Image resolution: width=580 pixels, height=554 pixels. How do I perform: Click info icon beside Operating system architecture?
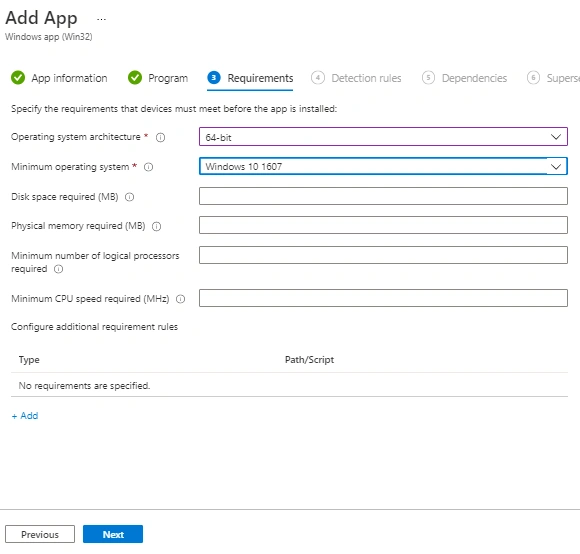[x=160, y=138]
